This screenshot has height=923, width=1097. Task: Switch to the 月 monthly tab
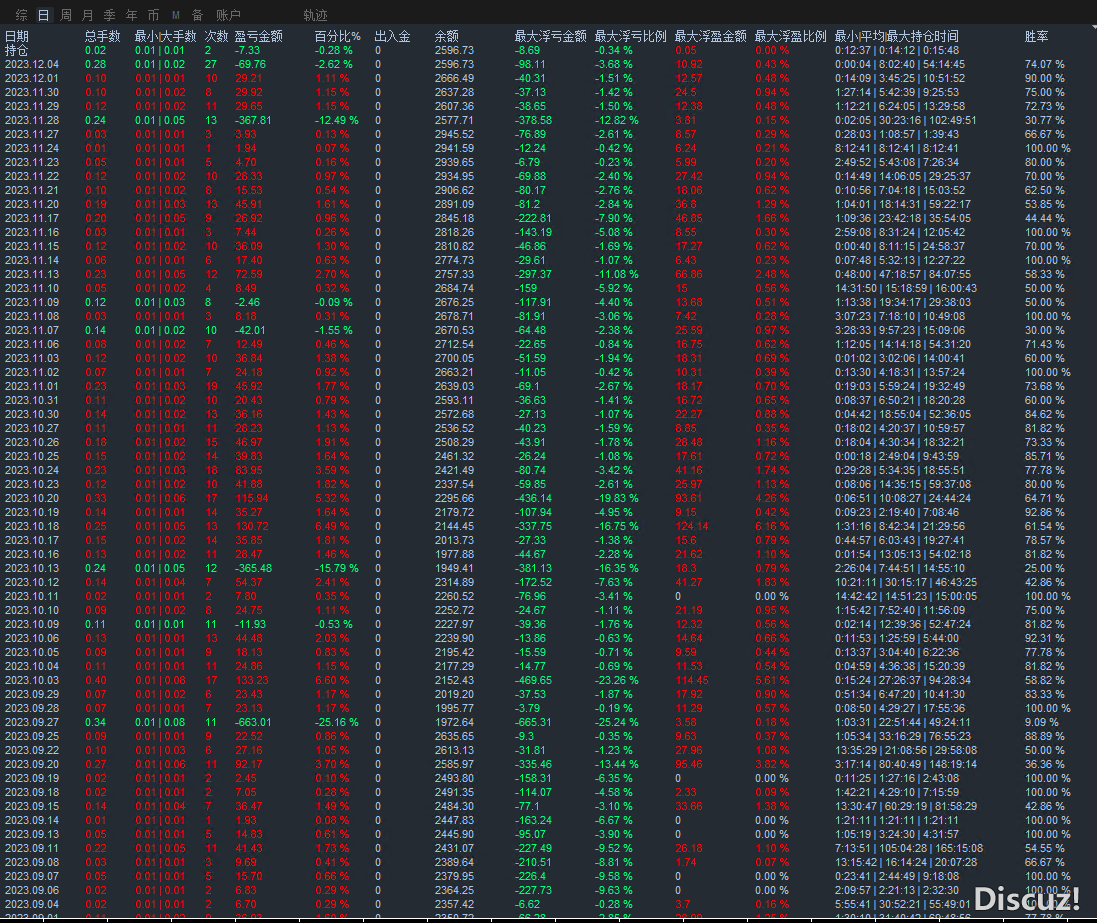tap(88, 15)
